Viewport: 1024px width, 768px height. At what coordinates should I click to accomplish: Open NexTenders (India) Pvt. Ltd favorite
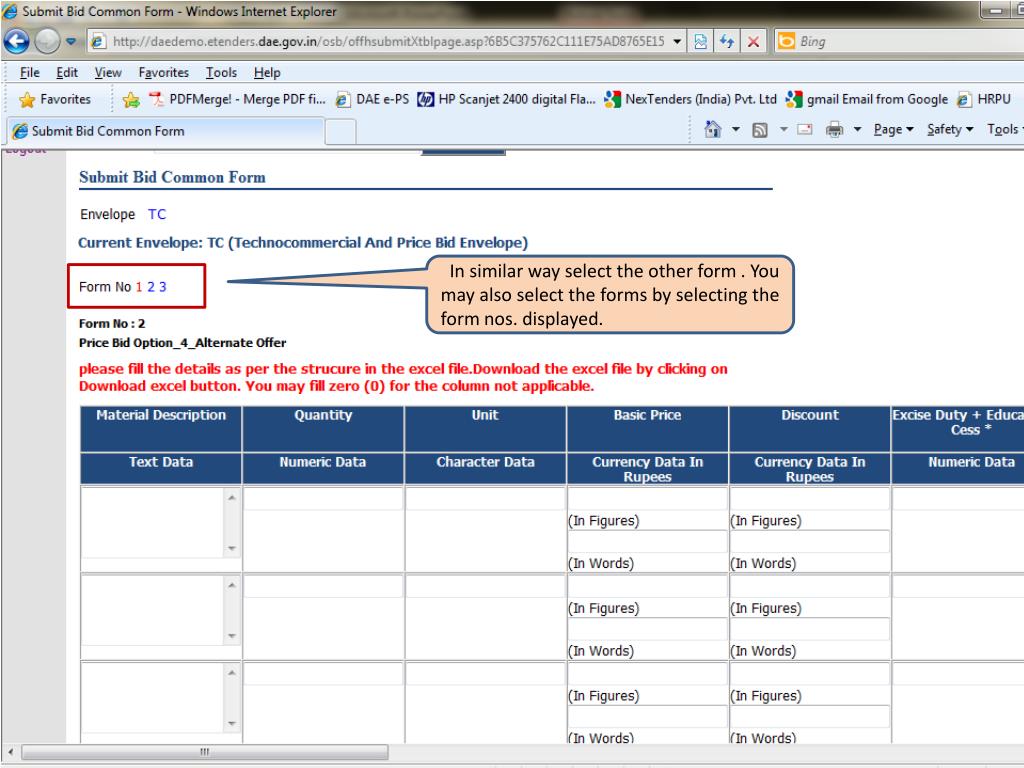click(691, 99)
